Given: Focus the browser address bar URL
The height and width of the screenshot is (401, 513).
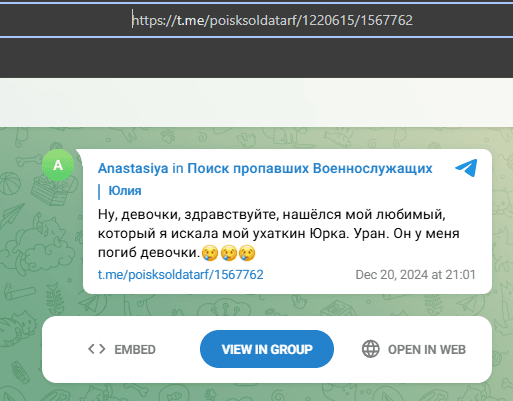Looking at the screenshot, I should tap(272, 20).
